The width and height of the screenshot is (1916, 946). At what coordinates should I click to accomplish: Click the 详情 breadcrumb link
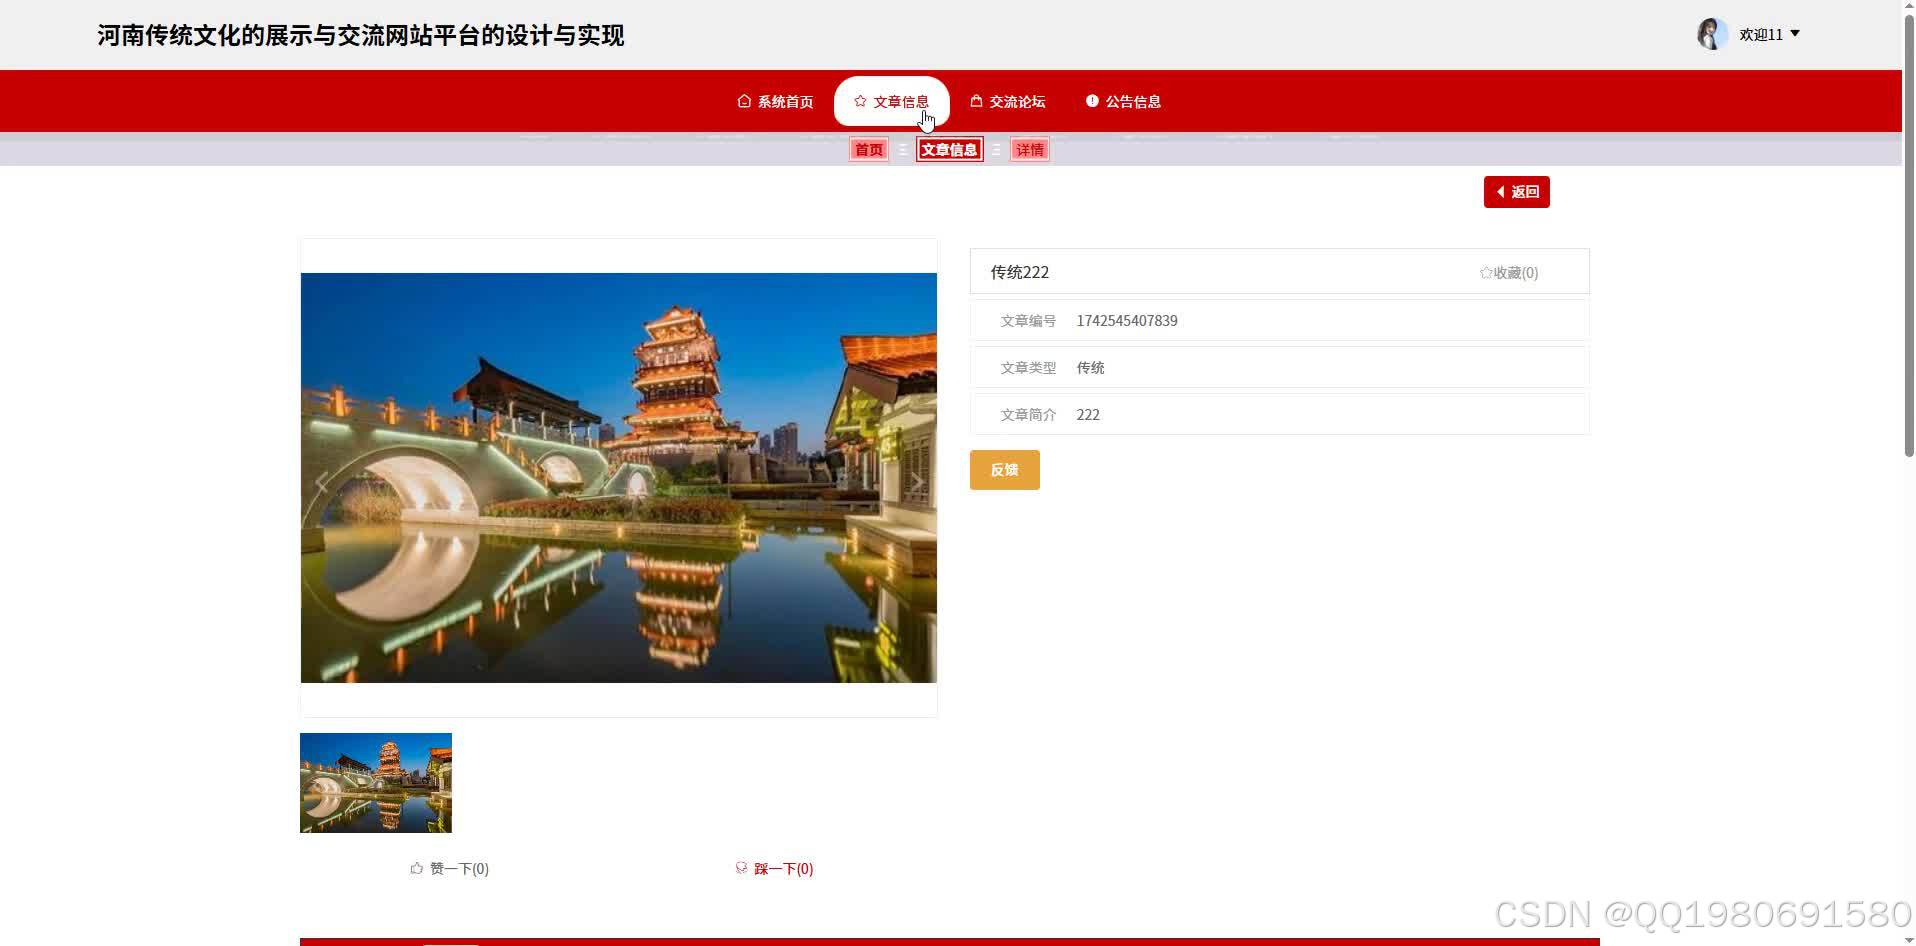(x=1030, y=149)
